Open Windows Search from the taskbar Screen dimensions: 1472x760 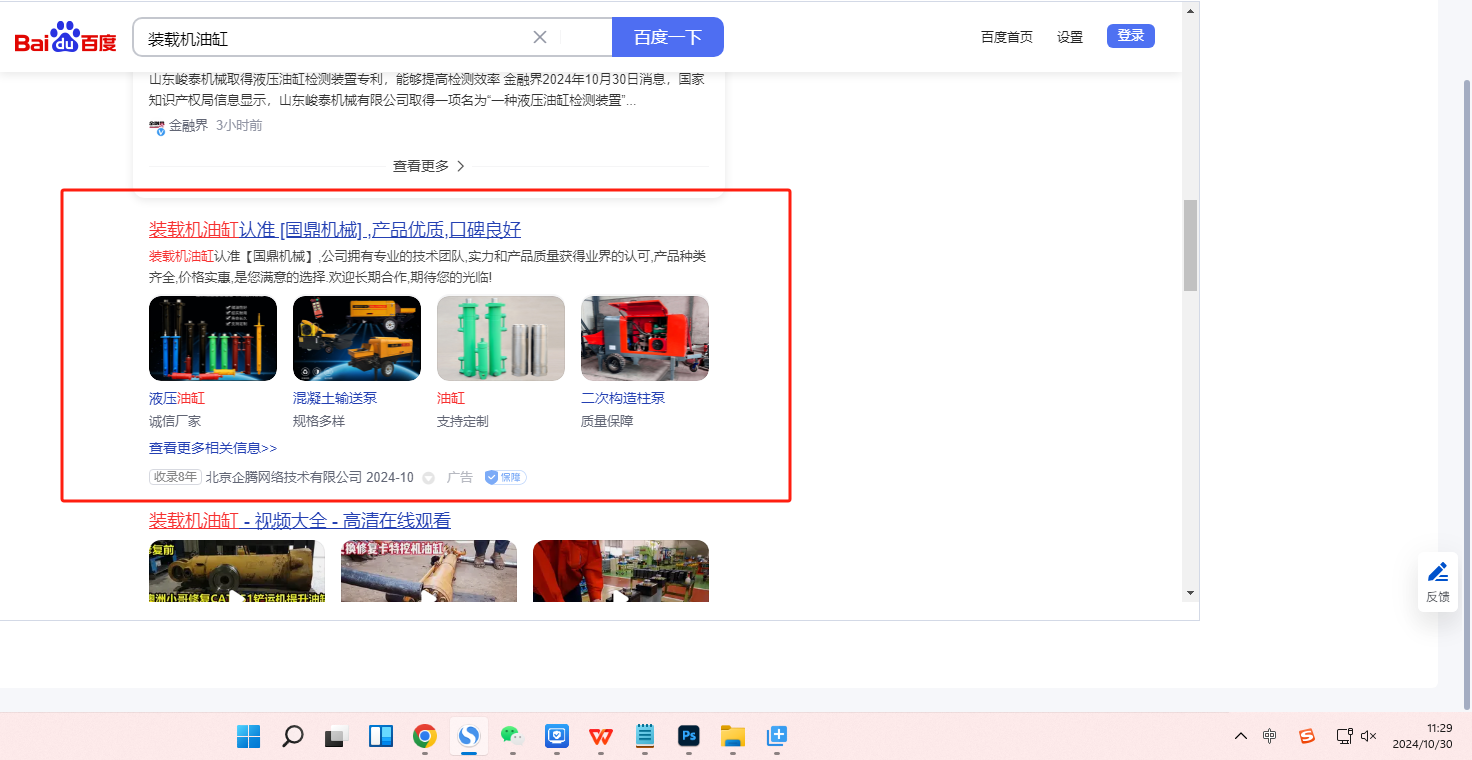tap(293, 737)
